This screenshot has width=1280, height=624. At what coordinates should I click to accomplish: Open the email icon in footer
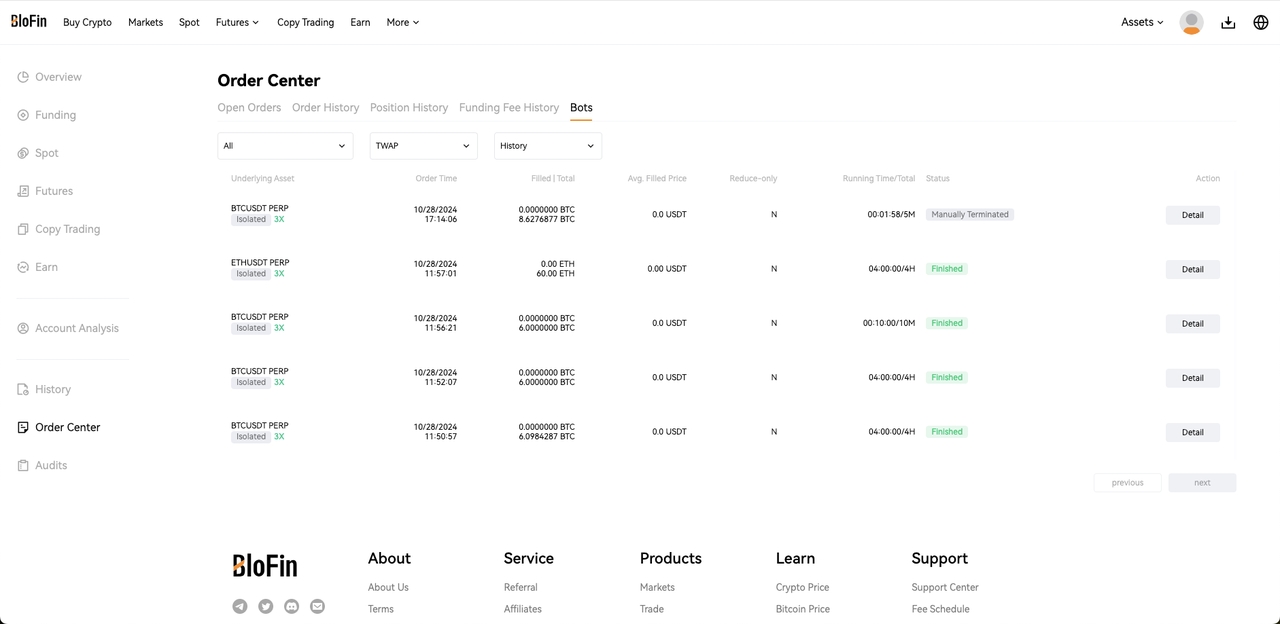pyautogui.click(x=318, y=606)
